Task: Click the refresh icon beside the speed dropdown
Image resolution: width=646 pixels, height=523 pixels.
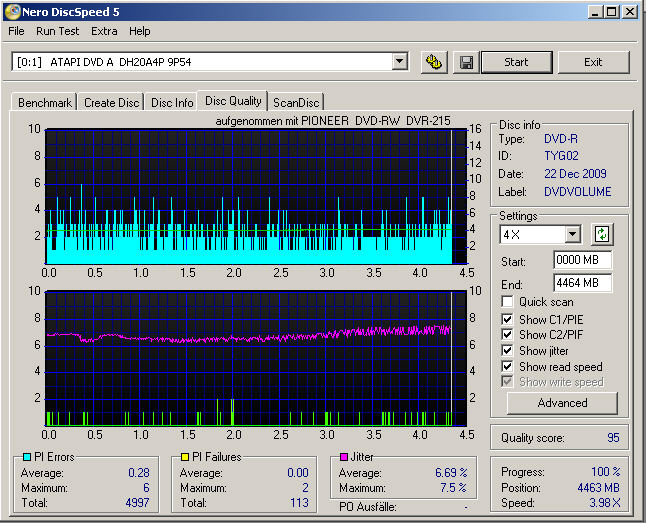Action: tap(601, 234)
